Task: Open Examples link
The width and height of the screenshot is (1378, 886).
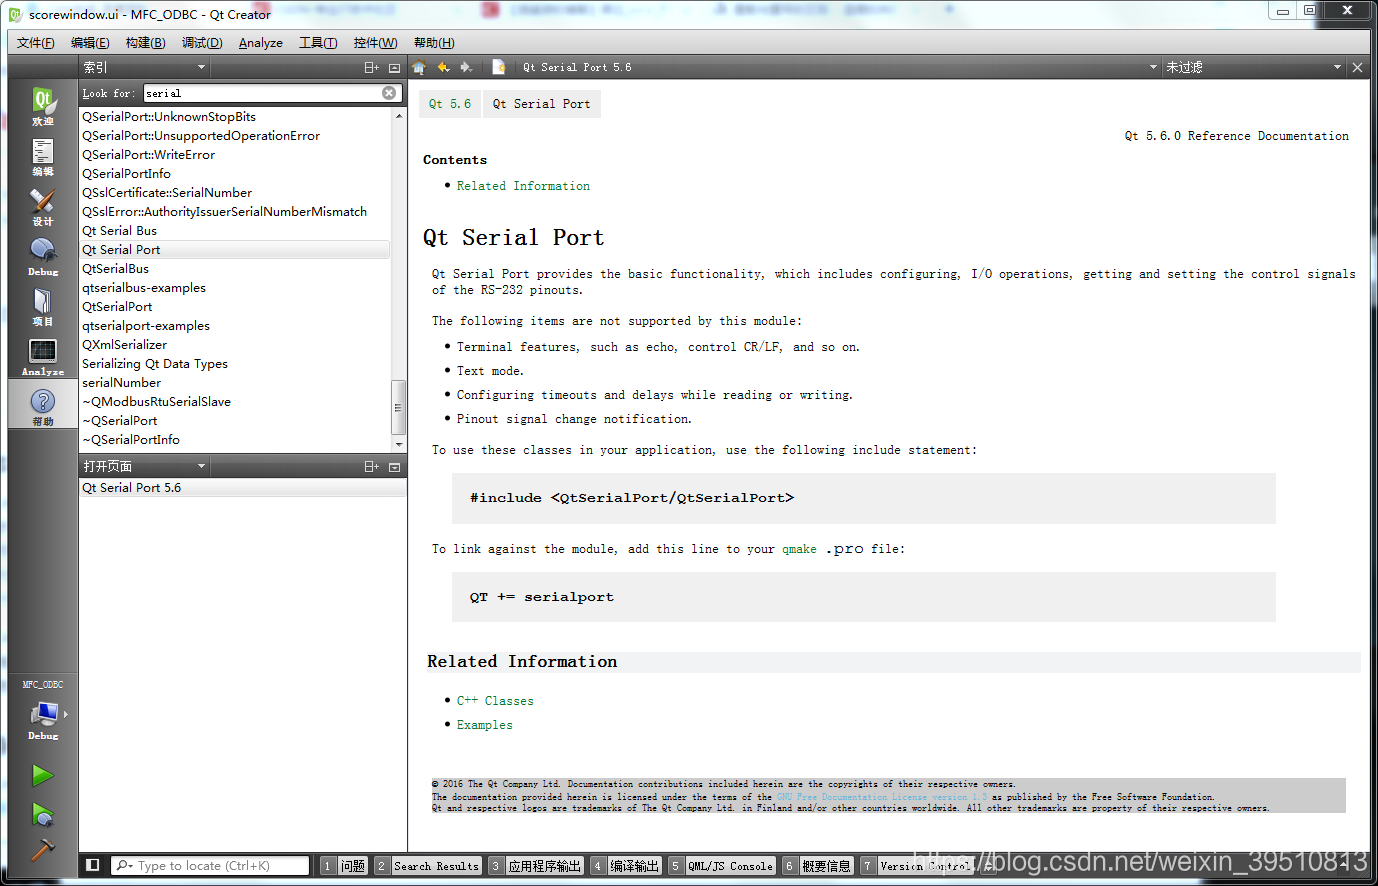Action: 485,725
